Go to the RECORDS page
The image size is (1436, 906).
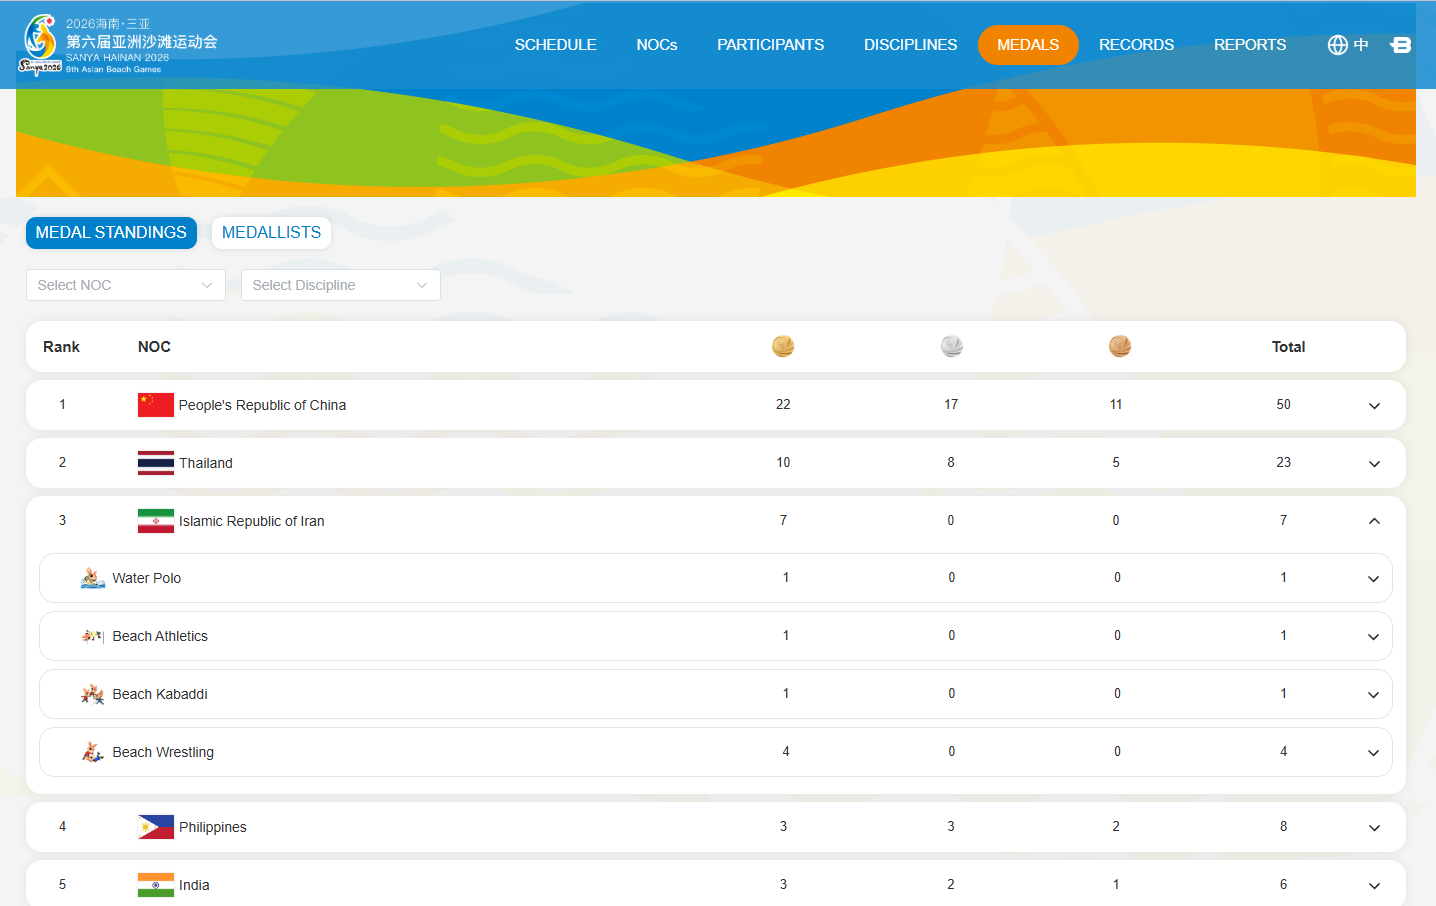(x=1136, y=45)
